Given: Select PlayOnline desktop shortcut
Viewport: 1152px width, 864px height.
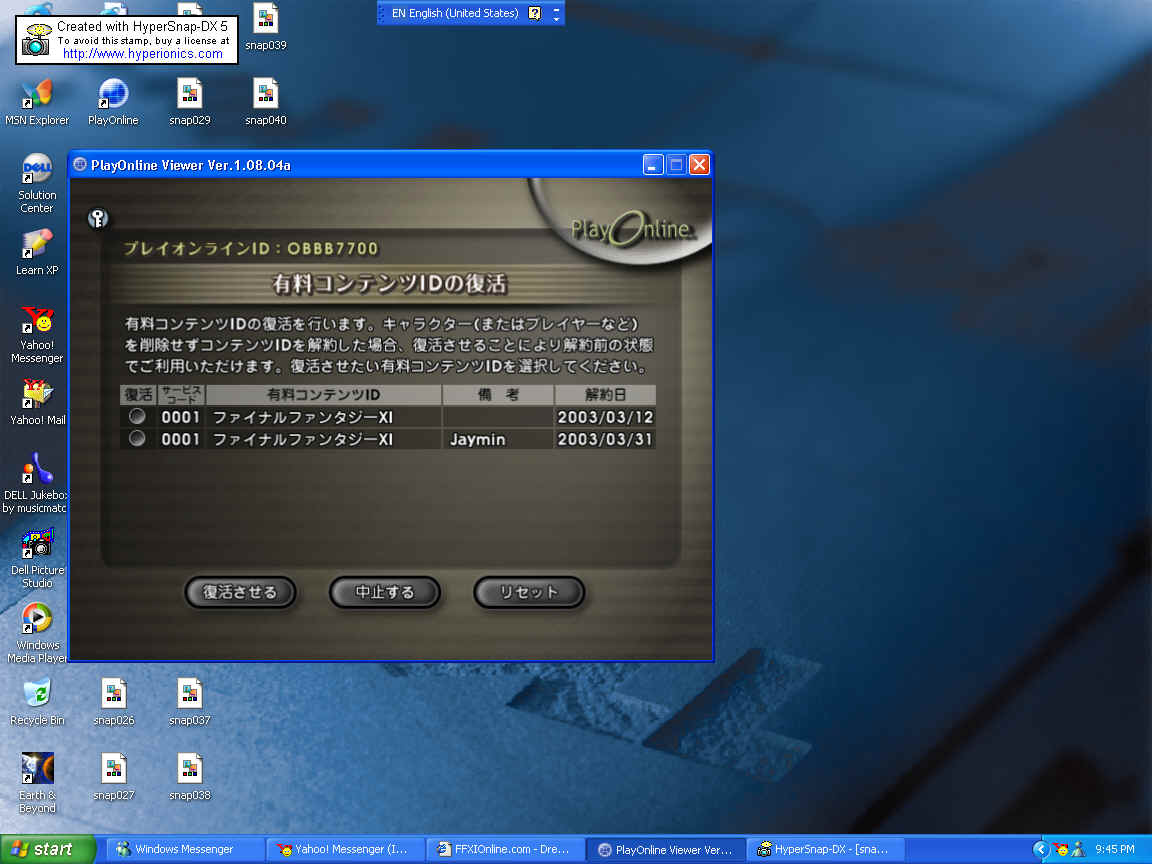Looking at the screenshot, I should tap(113, 102).
